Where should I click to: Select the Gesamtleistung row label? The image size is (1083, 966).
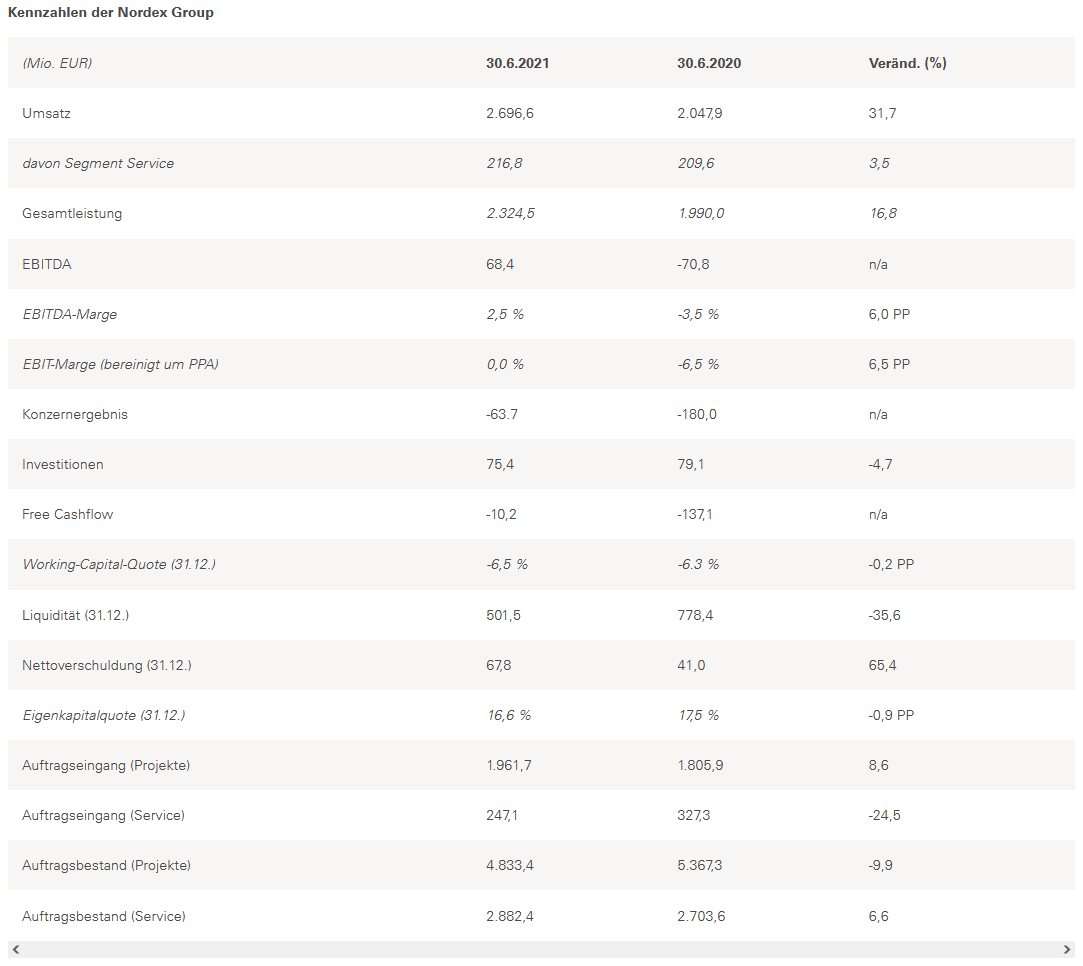coord(72,214)
